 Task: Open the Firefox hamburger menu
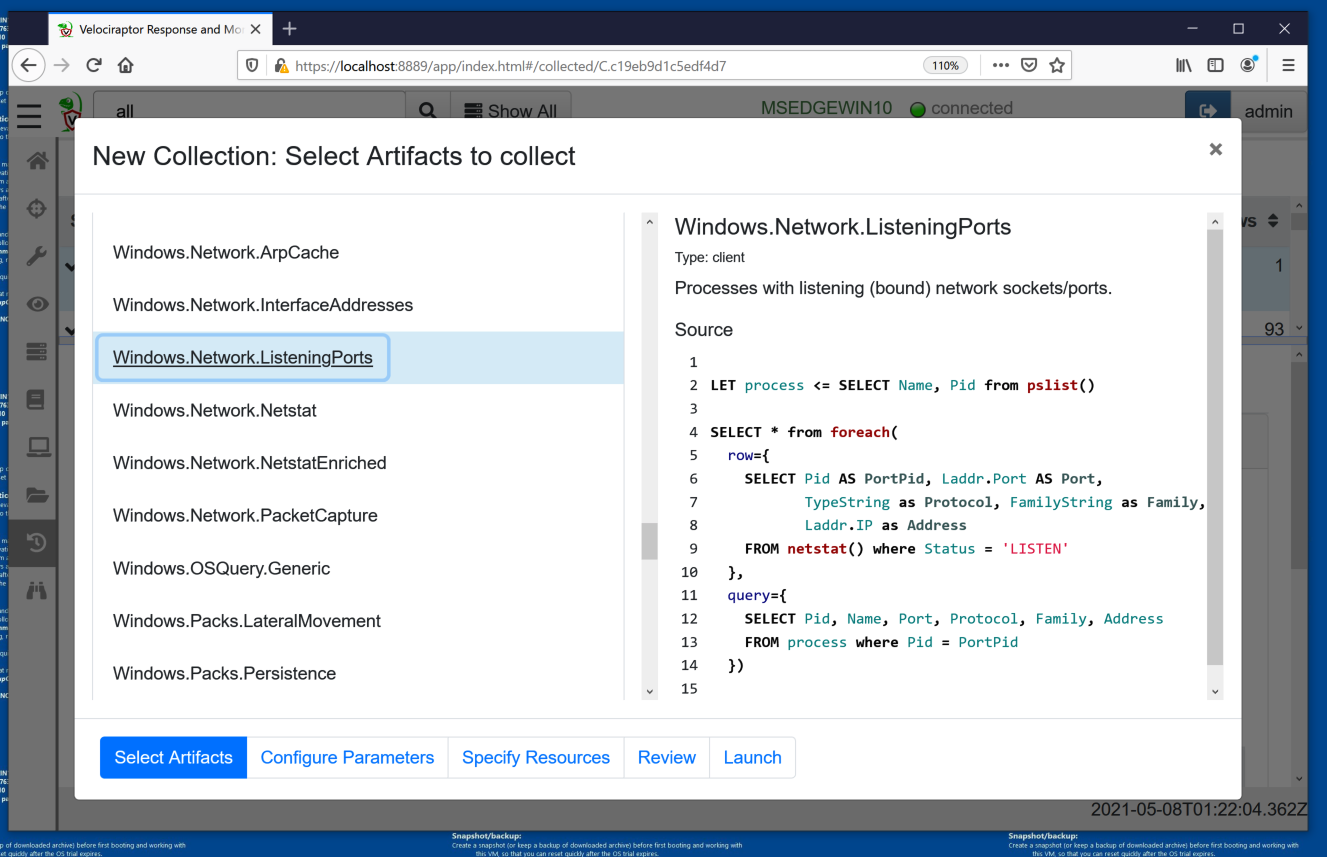click(1288, 65)
